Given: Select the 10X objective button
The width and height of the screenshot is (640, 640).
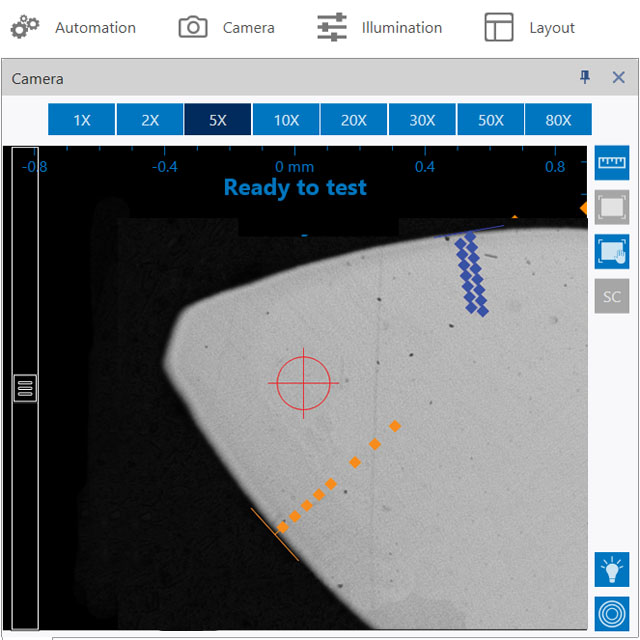Looking at the screenshot, I should click(x=286, y=120).
